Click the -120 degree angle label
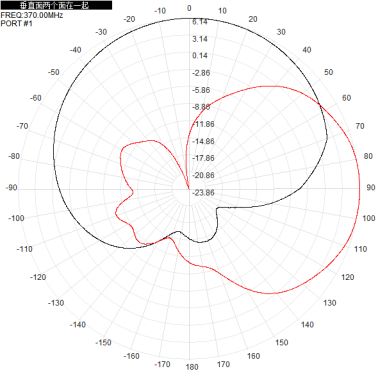The image size is (378, 378). [x=38, y=277]
